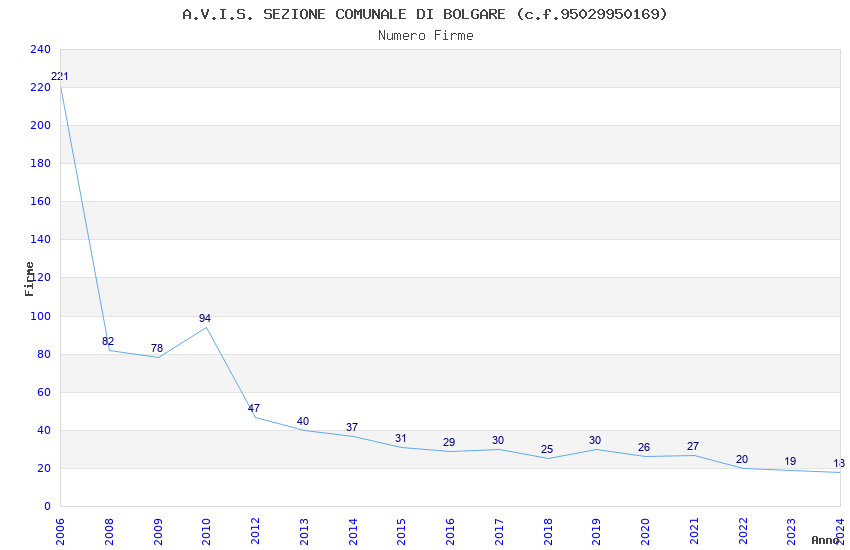Click the data label 31 above 2015
This screenshot has height=550, width=850.
pyautogui.click(x=401, y=439)
